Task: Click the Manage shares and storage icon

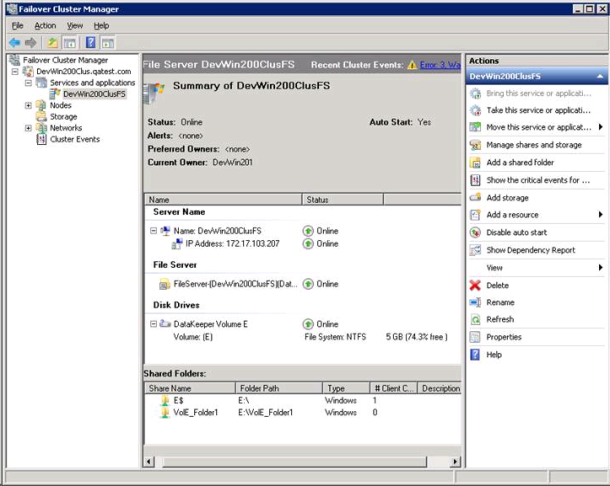Action: [475, 145]
